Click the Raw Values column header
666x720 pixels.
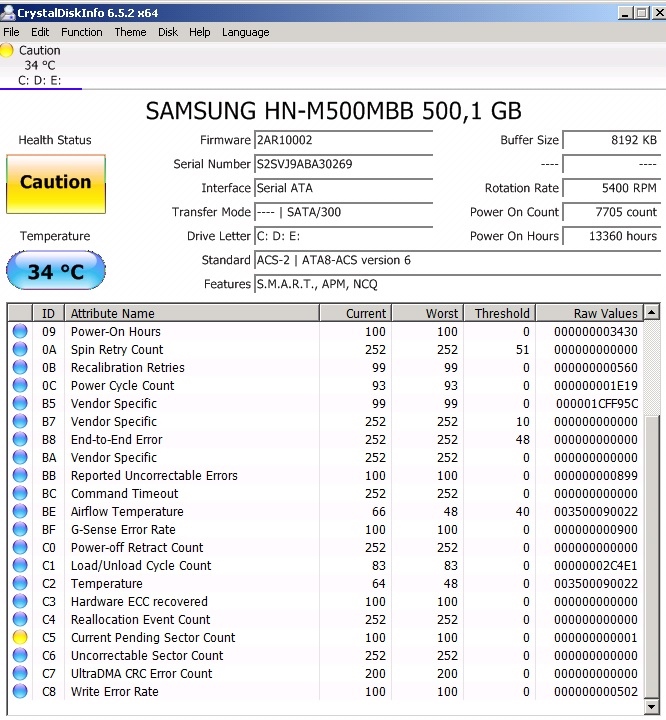589,313
